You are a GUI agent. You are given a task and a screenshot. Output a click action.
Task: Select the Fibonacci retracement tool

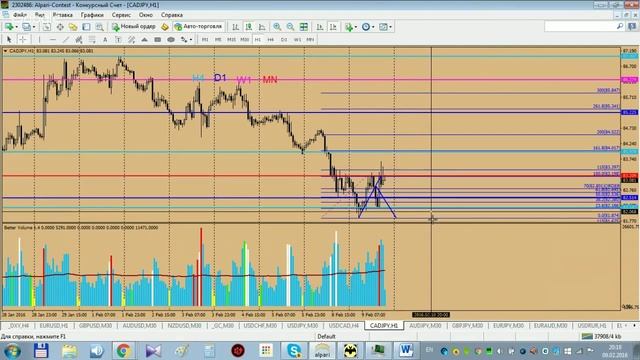pos(92,40)
